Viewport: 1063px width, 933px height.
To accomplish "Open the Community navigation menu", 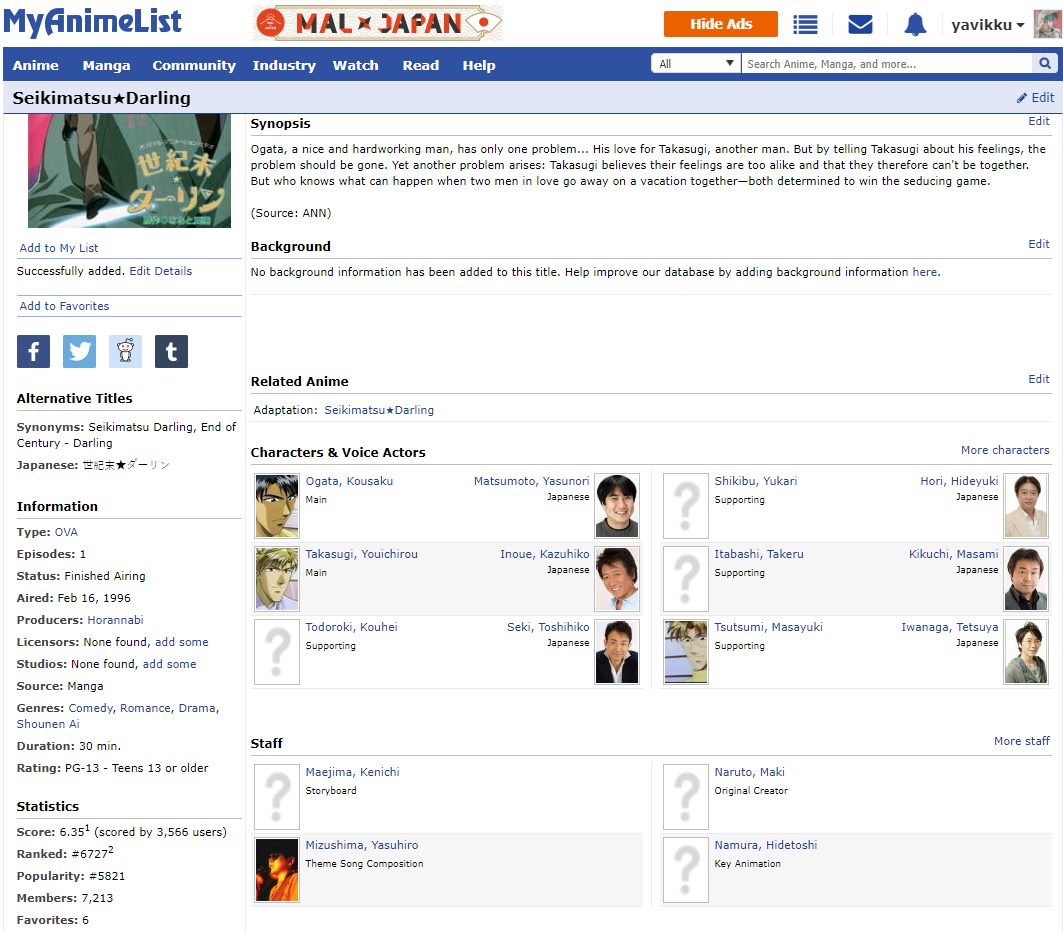I will pyautogui.click(x=194, y=65).
